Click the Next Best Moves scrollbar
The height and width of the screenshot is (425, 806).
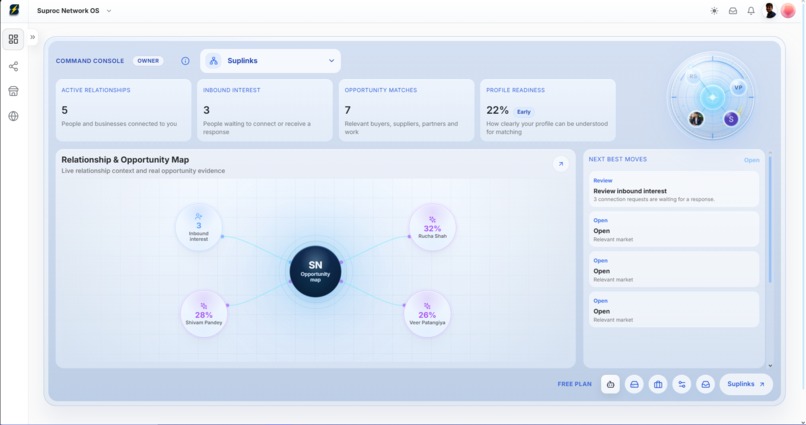click(x=770, y=218)
